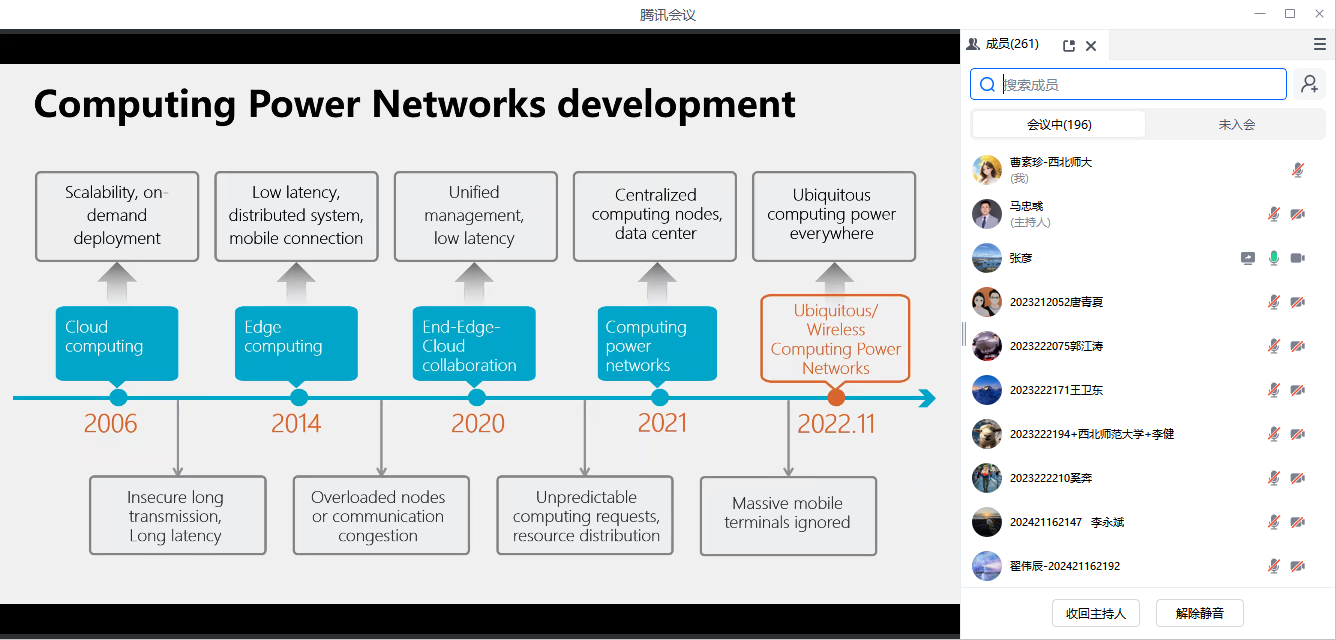Screen dimensions: 1336x640
Task: Click camera-off icon for 2023222171王卫东
Action: 1298,390
